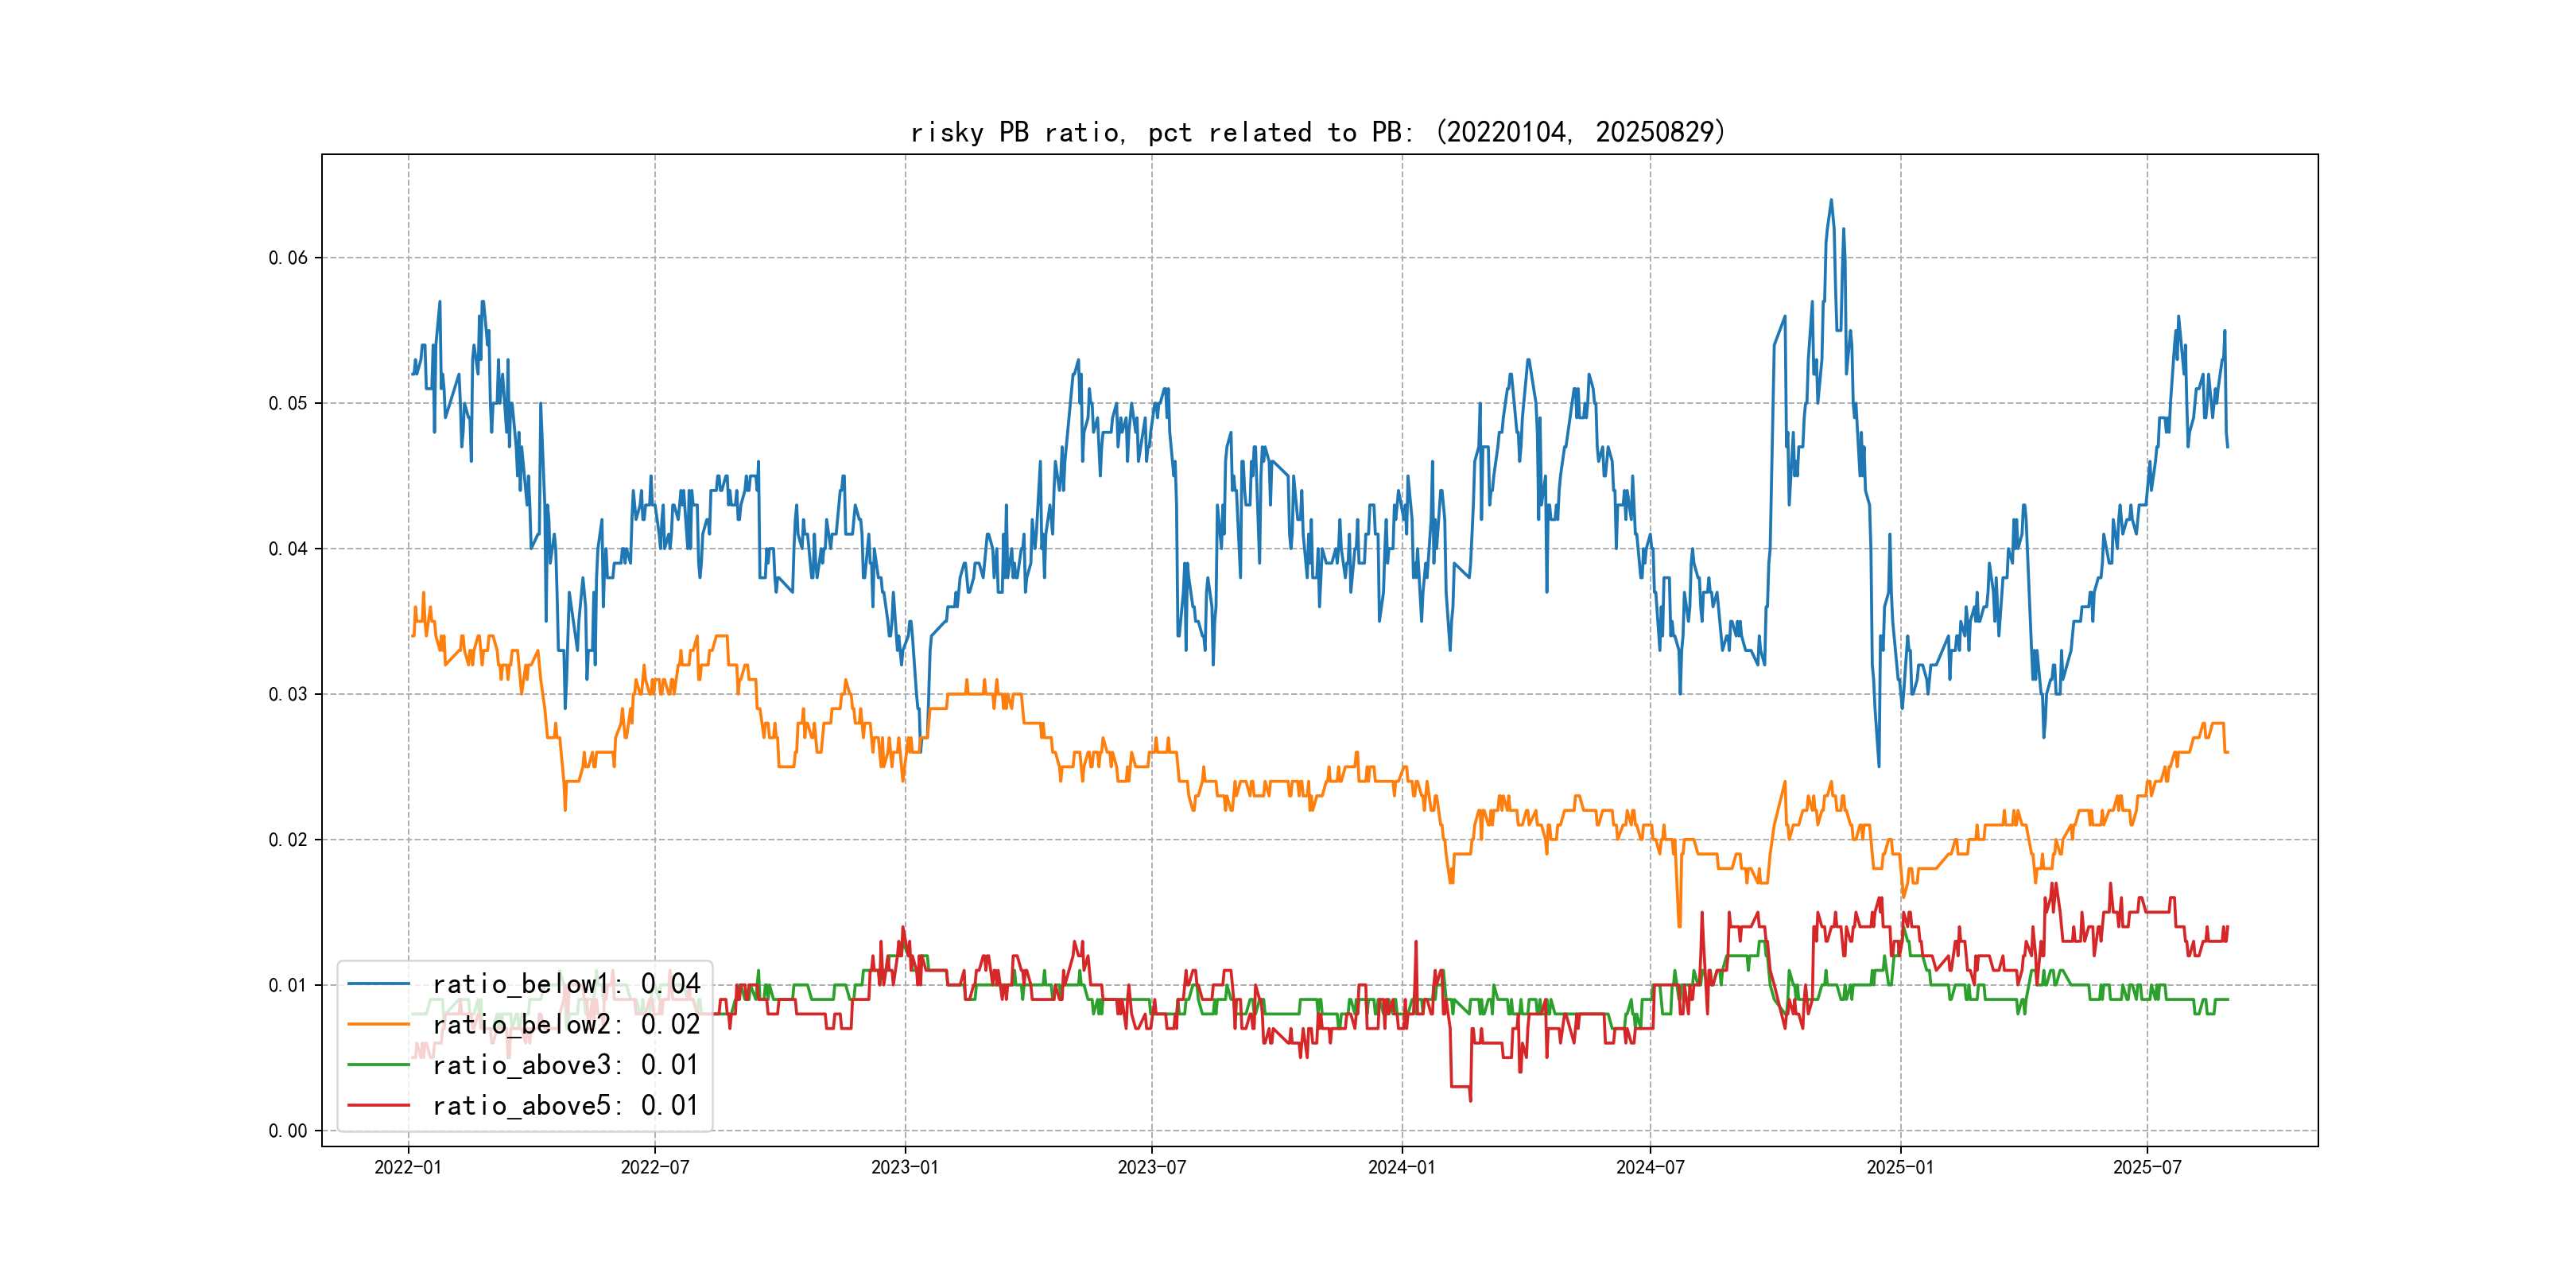Select the ratio_below1: 0.04 legend label

pos(566,984)
